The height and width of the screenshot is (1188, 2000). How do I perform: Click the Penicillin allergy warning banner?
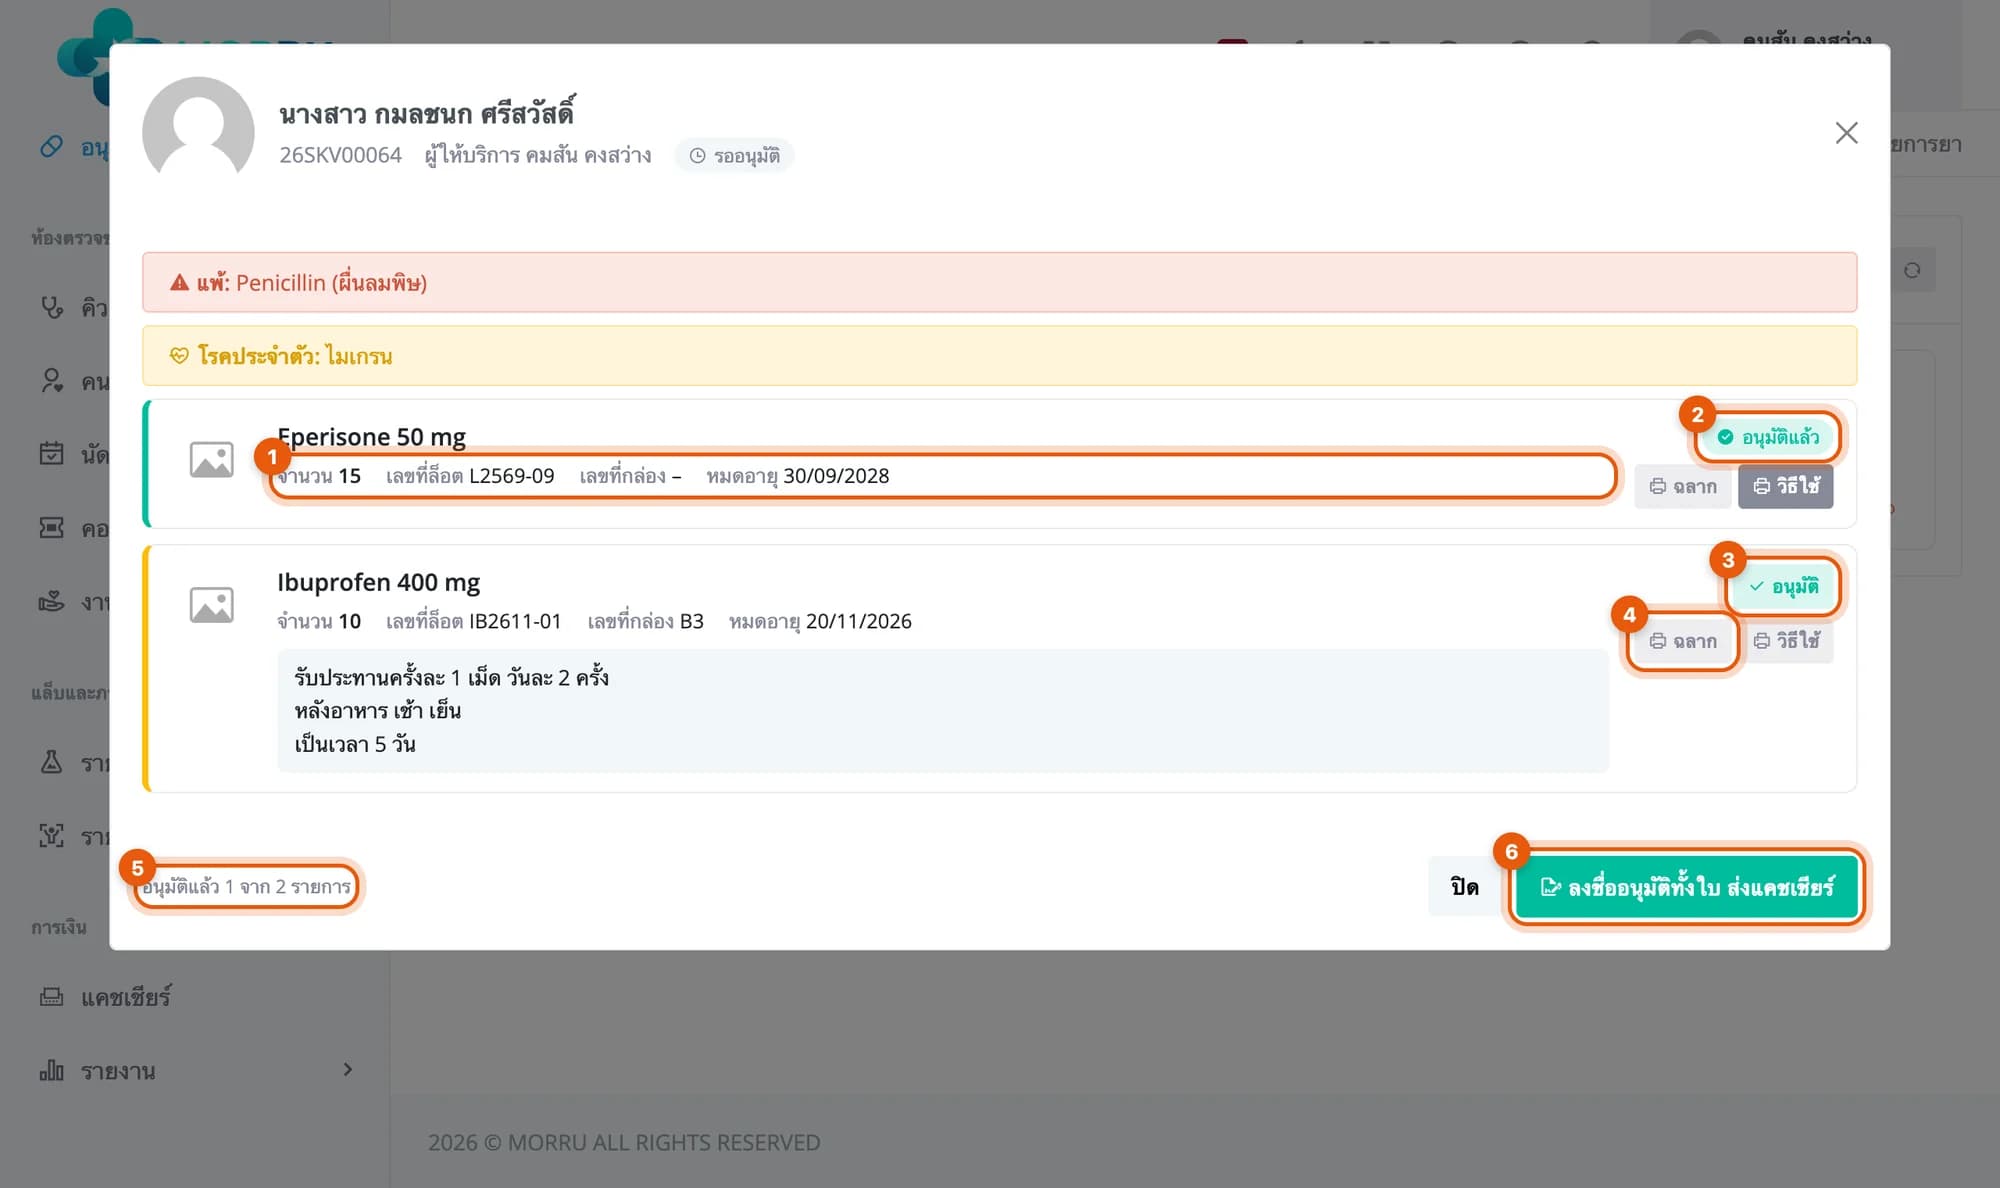tap(999, 282)
